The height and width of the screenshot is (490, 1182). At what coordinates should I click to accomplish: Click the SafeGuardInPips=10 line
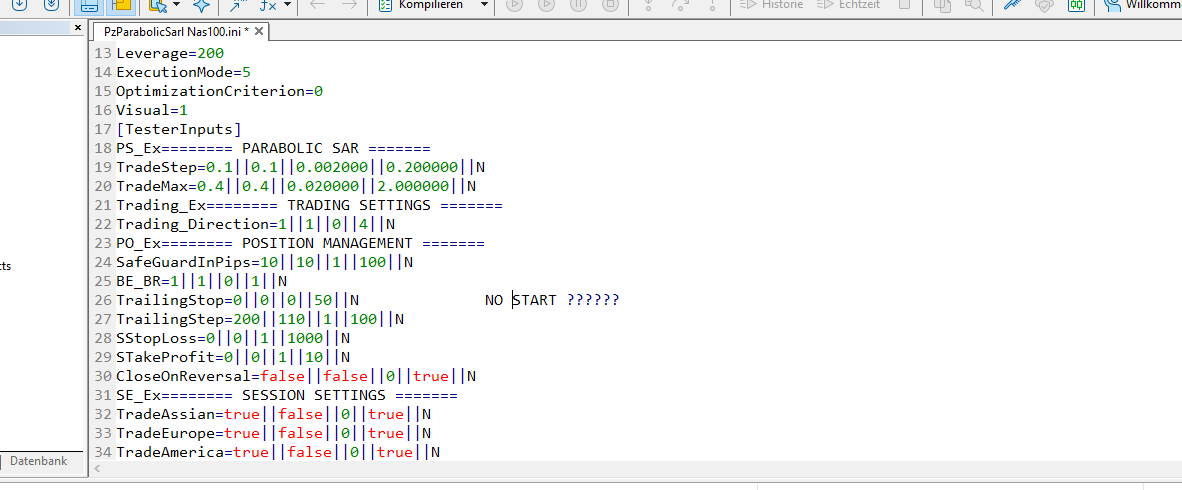265,262
